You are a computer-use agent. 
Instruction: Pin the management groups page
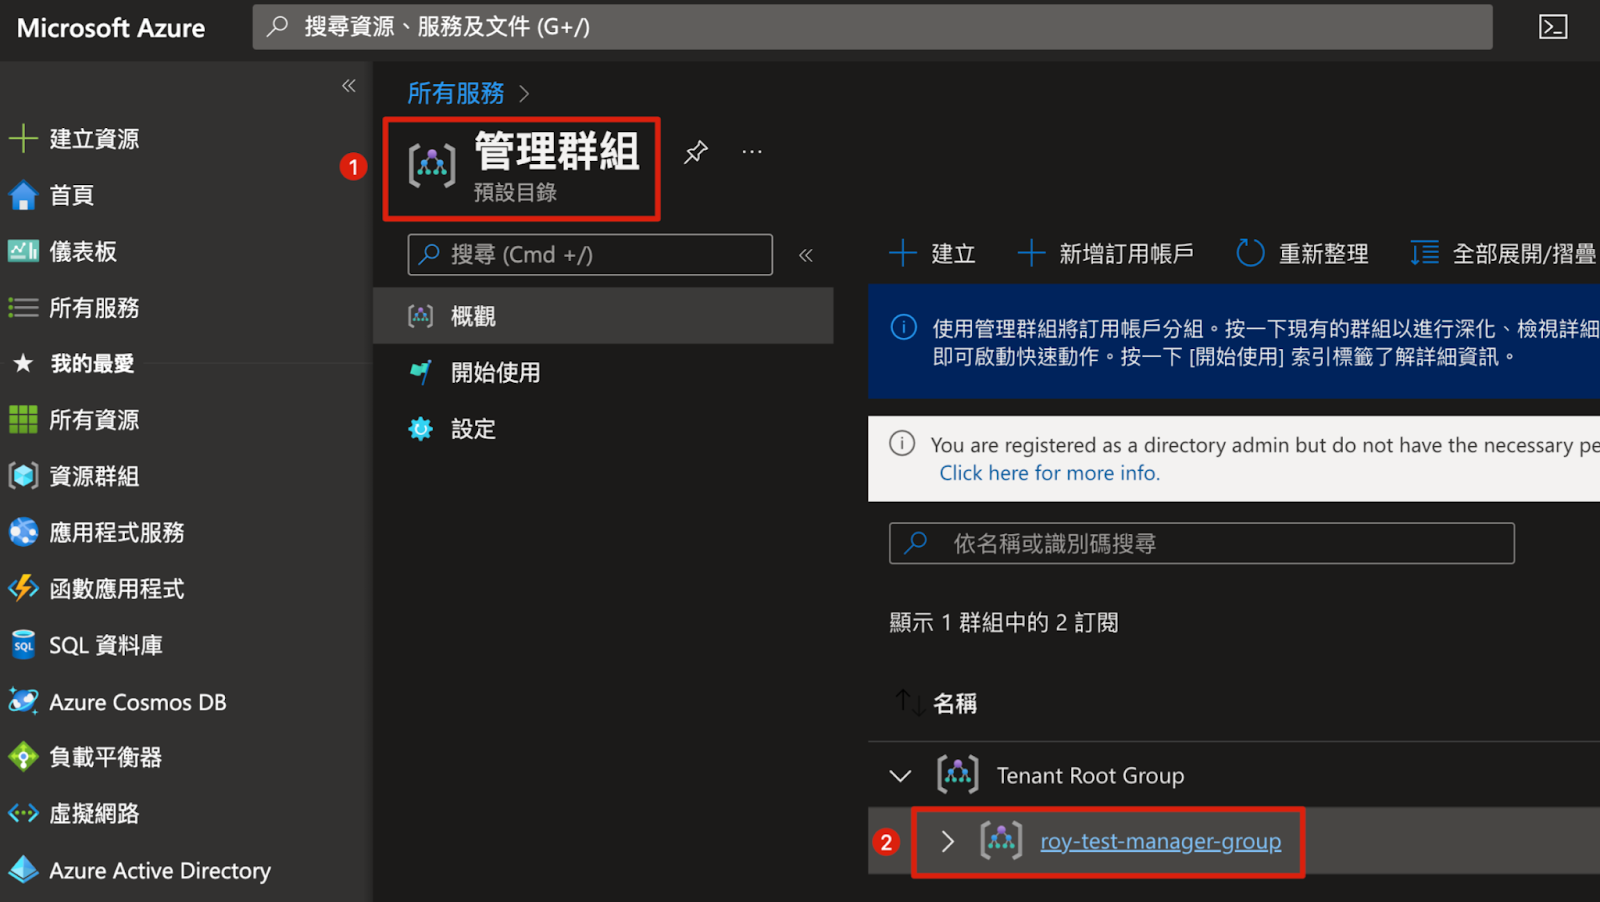tap(695, 152)
